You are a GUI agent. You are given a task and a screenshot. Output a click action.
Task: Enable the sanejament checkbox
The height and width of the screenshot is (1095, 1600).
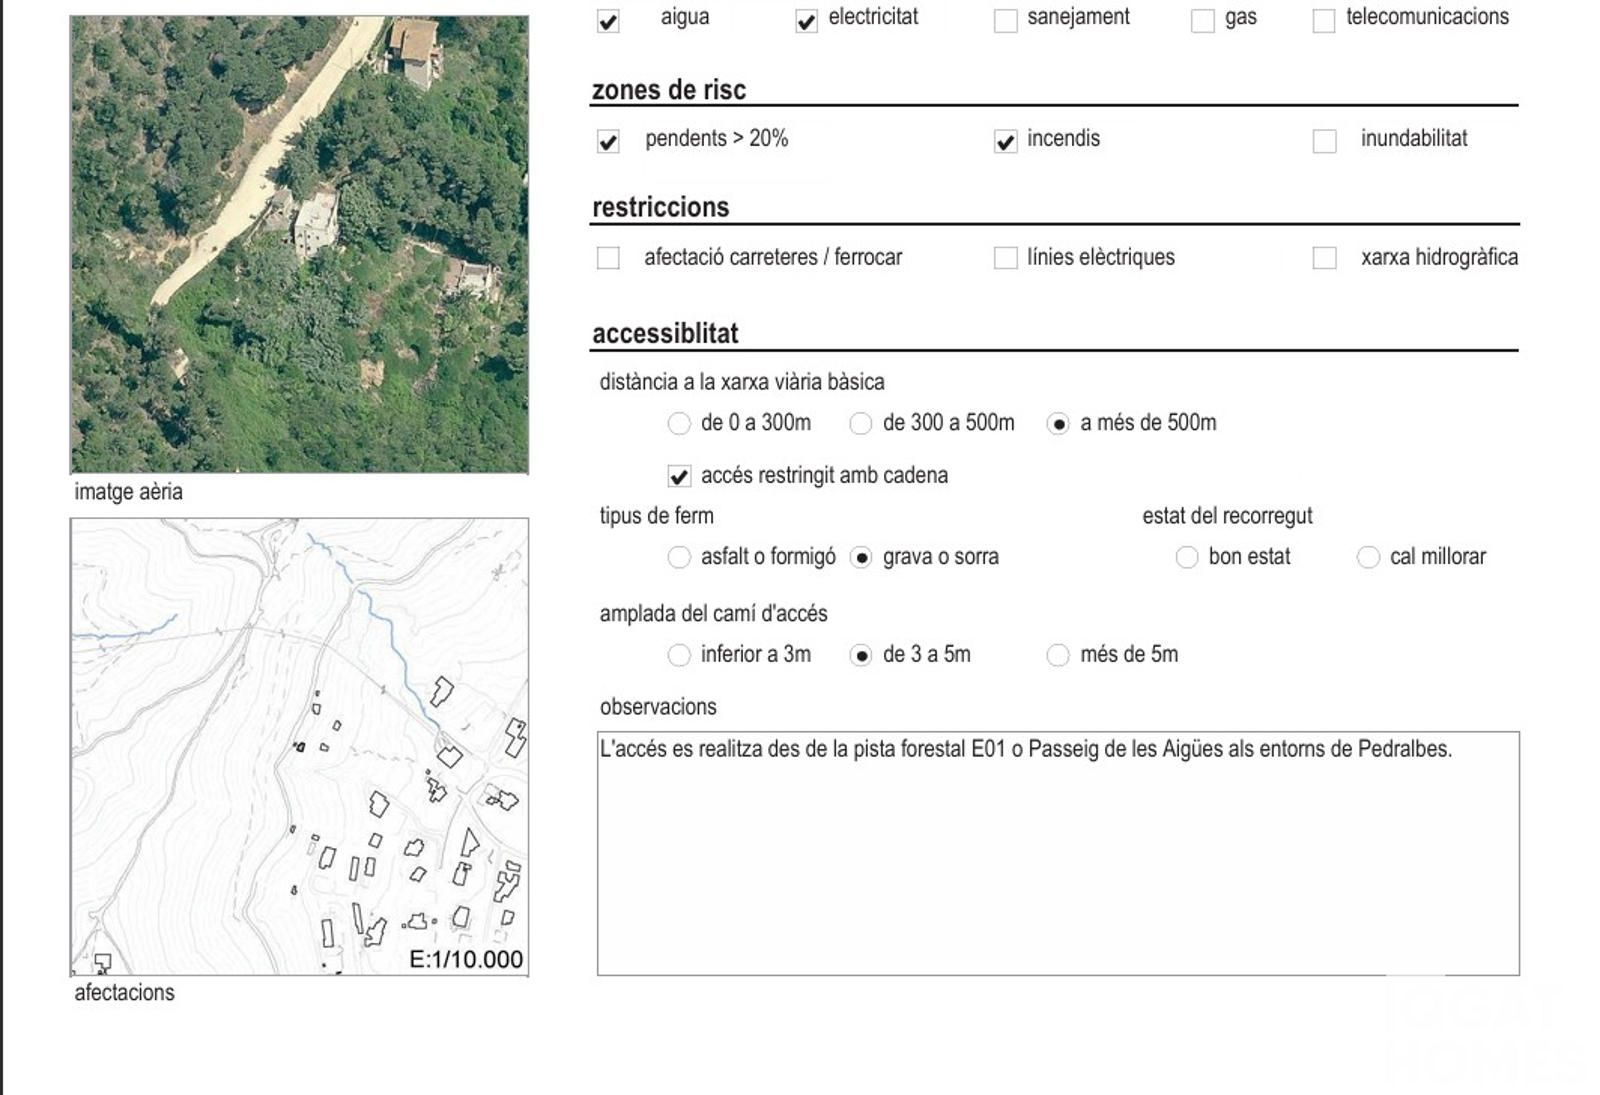coord(1005,21)
